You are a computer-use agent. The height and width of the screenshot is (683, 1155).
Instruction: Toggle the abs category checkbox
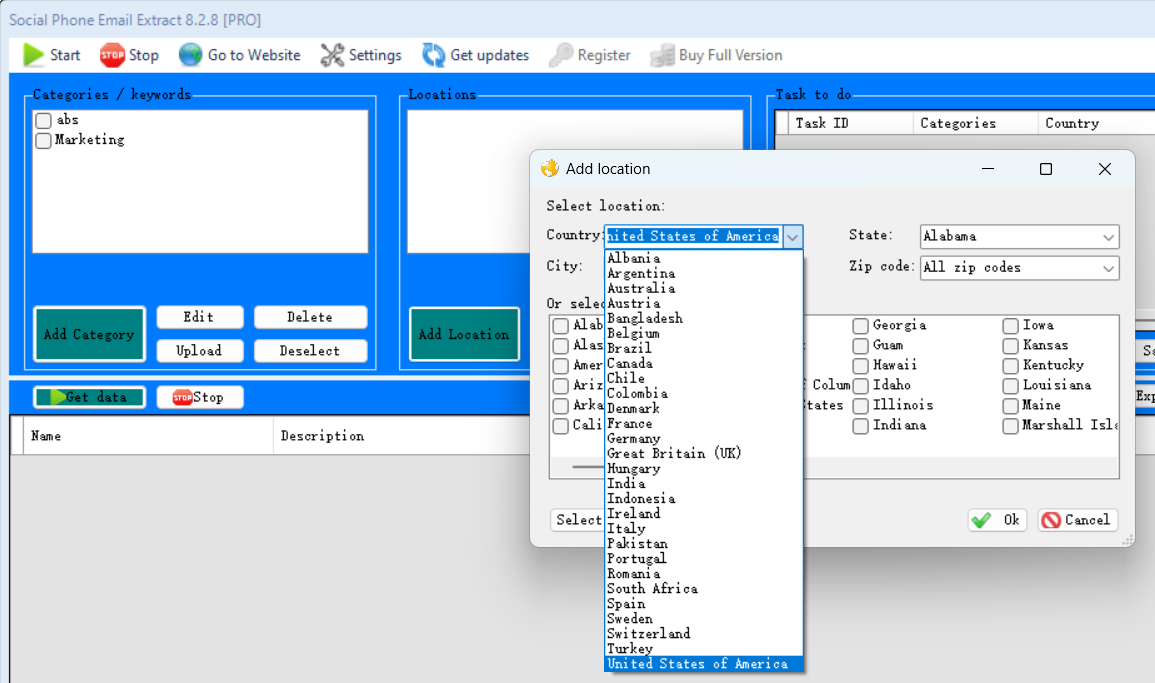tap(43, 121)
